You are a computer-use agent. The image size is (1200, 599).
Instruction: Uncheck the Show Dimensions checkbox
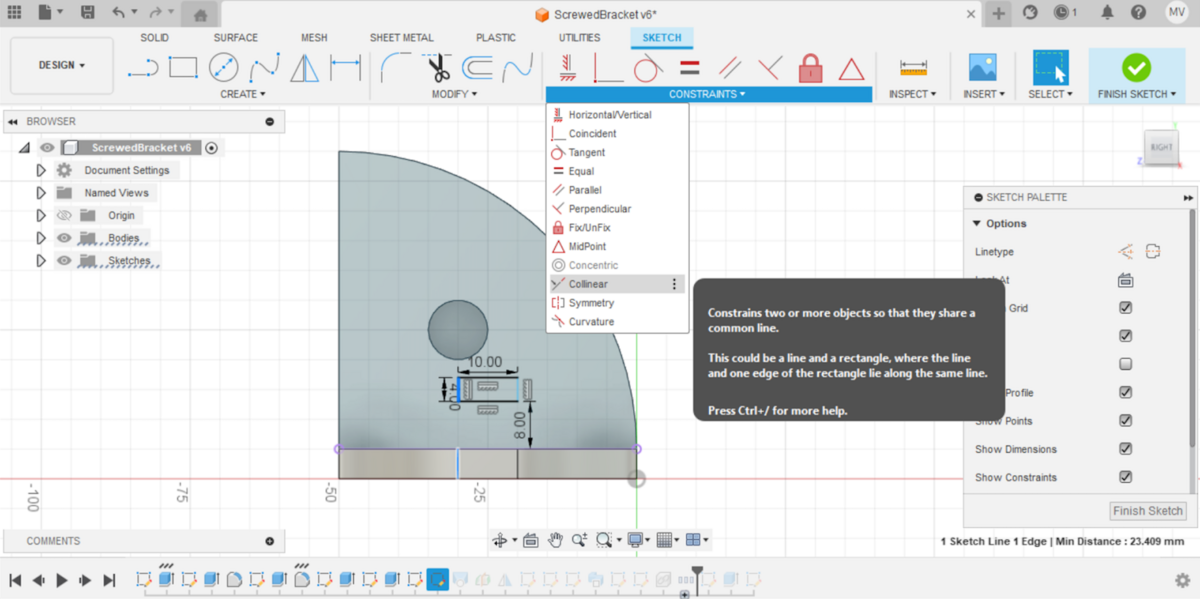[1126, 449]
